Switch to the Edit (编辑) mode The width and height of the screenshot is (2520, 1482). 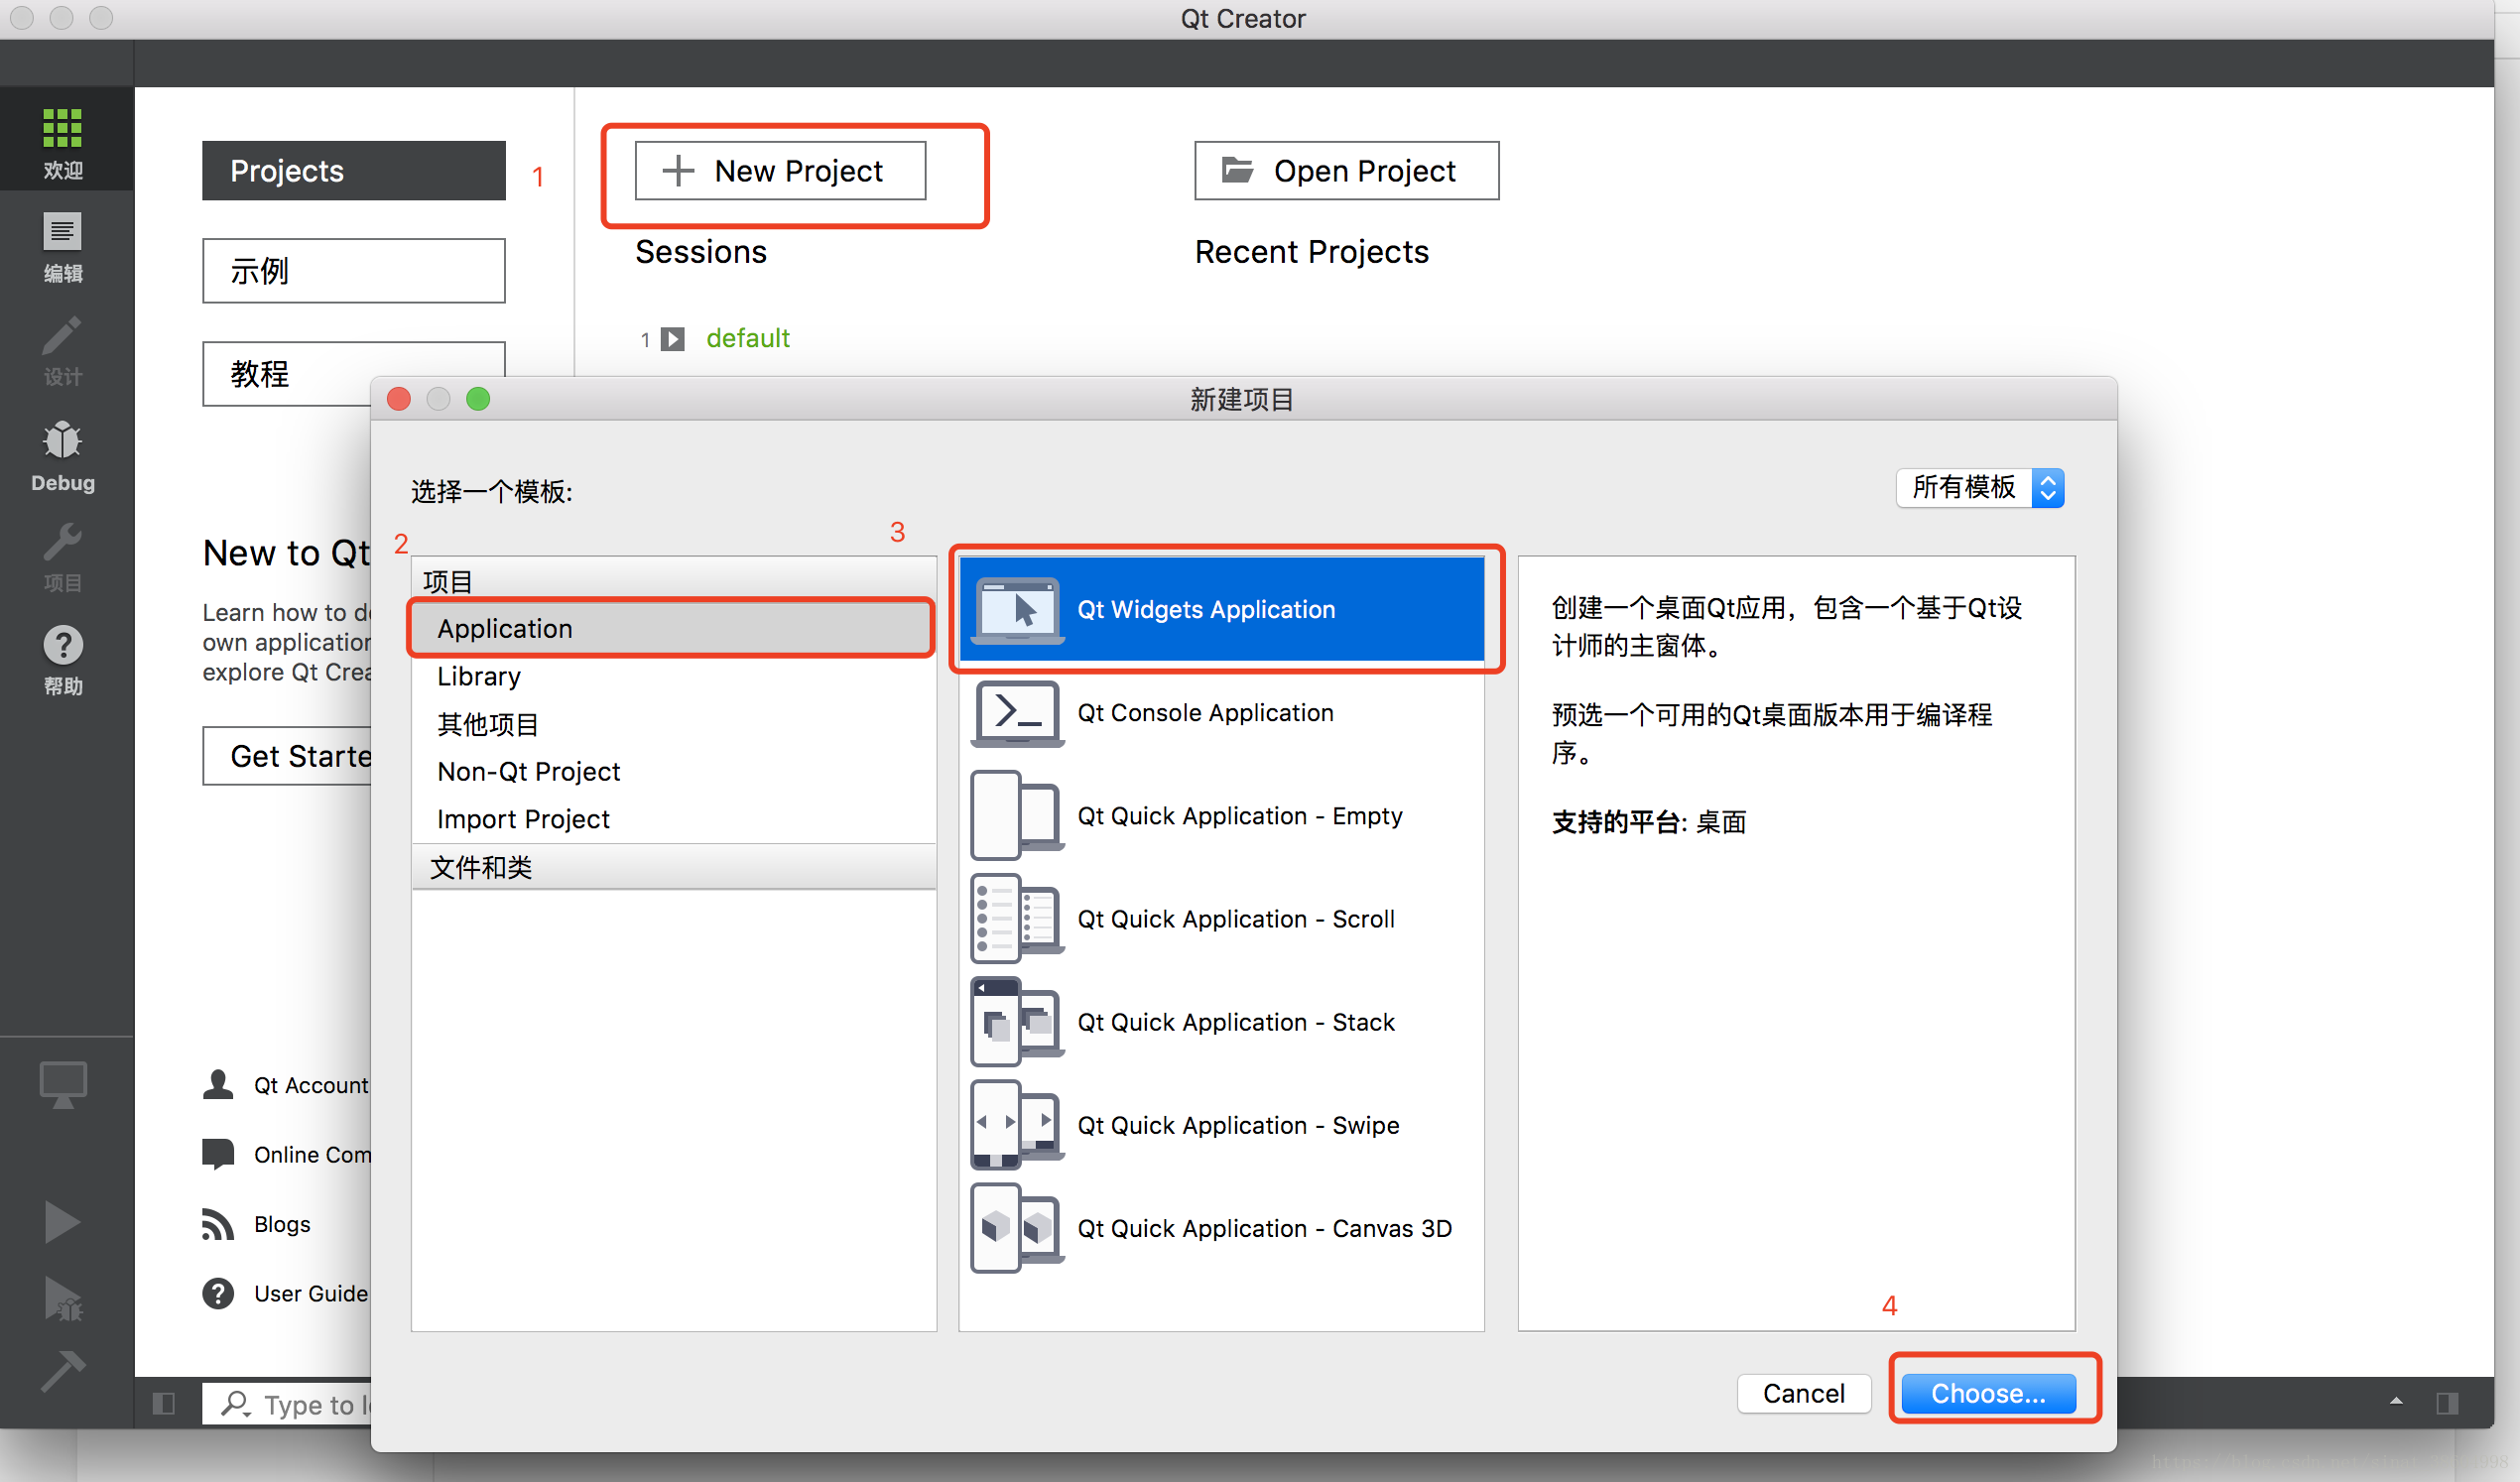coord(62,248)
